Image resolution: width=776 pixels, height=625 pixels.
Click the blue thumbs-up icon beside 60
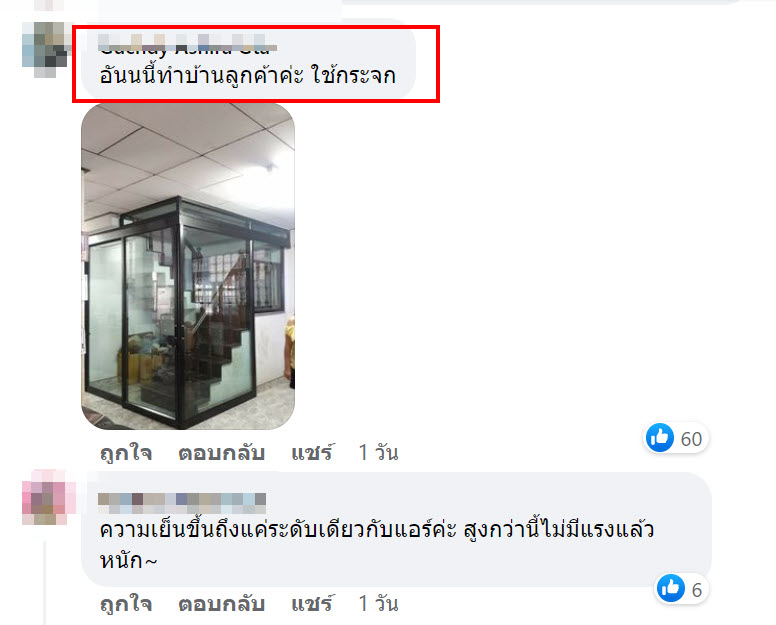coord(660,437)
